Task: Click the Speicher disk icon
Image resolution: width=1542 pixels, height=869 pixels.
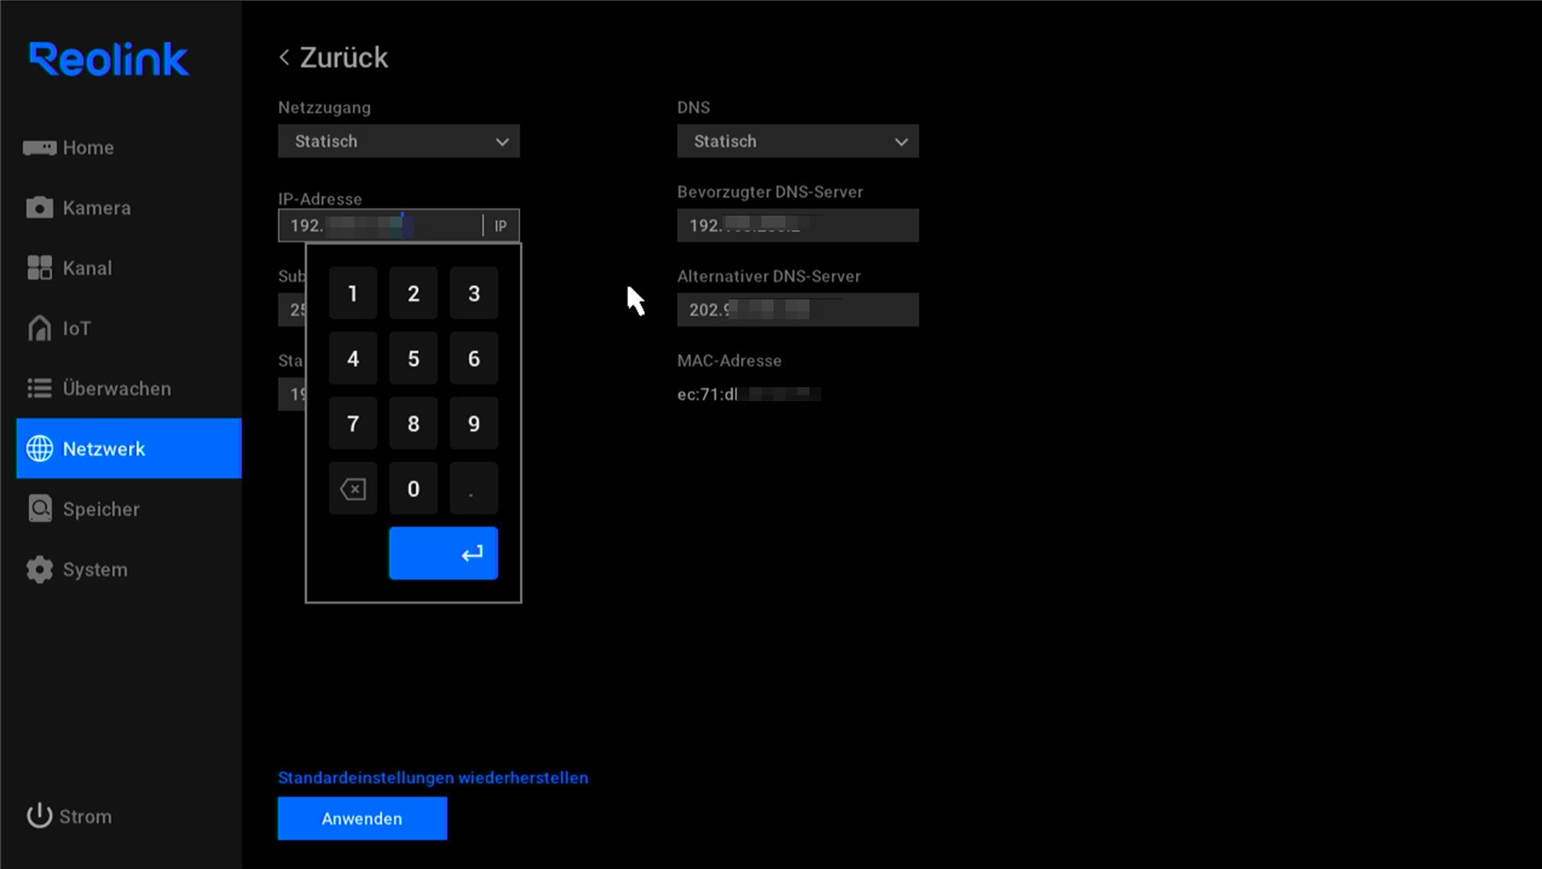Action: point(39,508)
